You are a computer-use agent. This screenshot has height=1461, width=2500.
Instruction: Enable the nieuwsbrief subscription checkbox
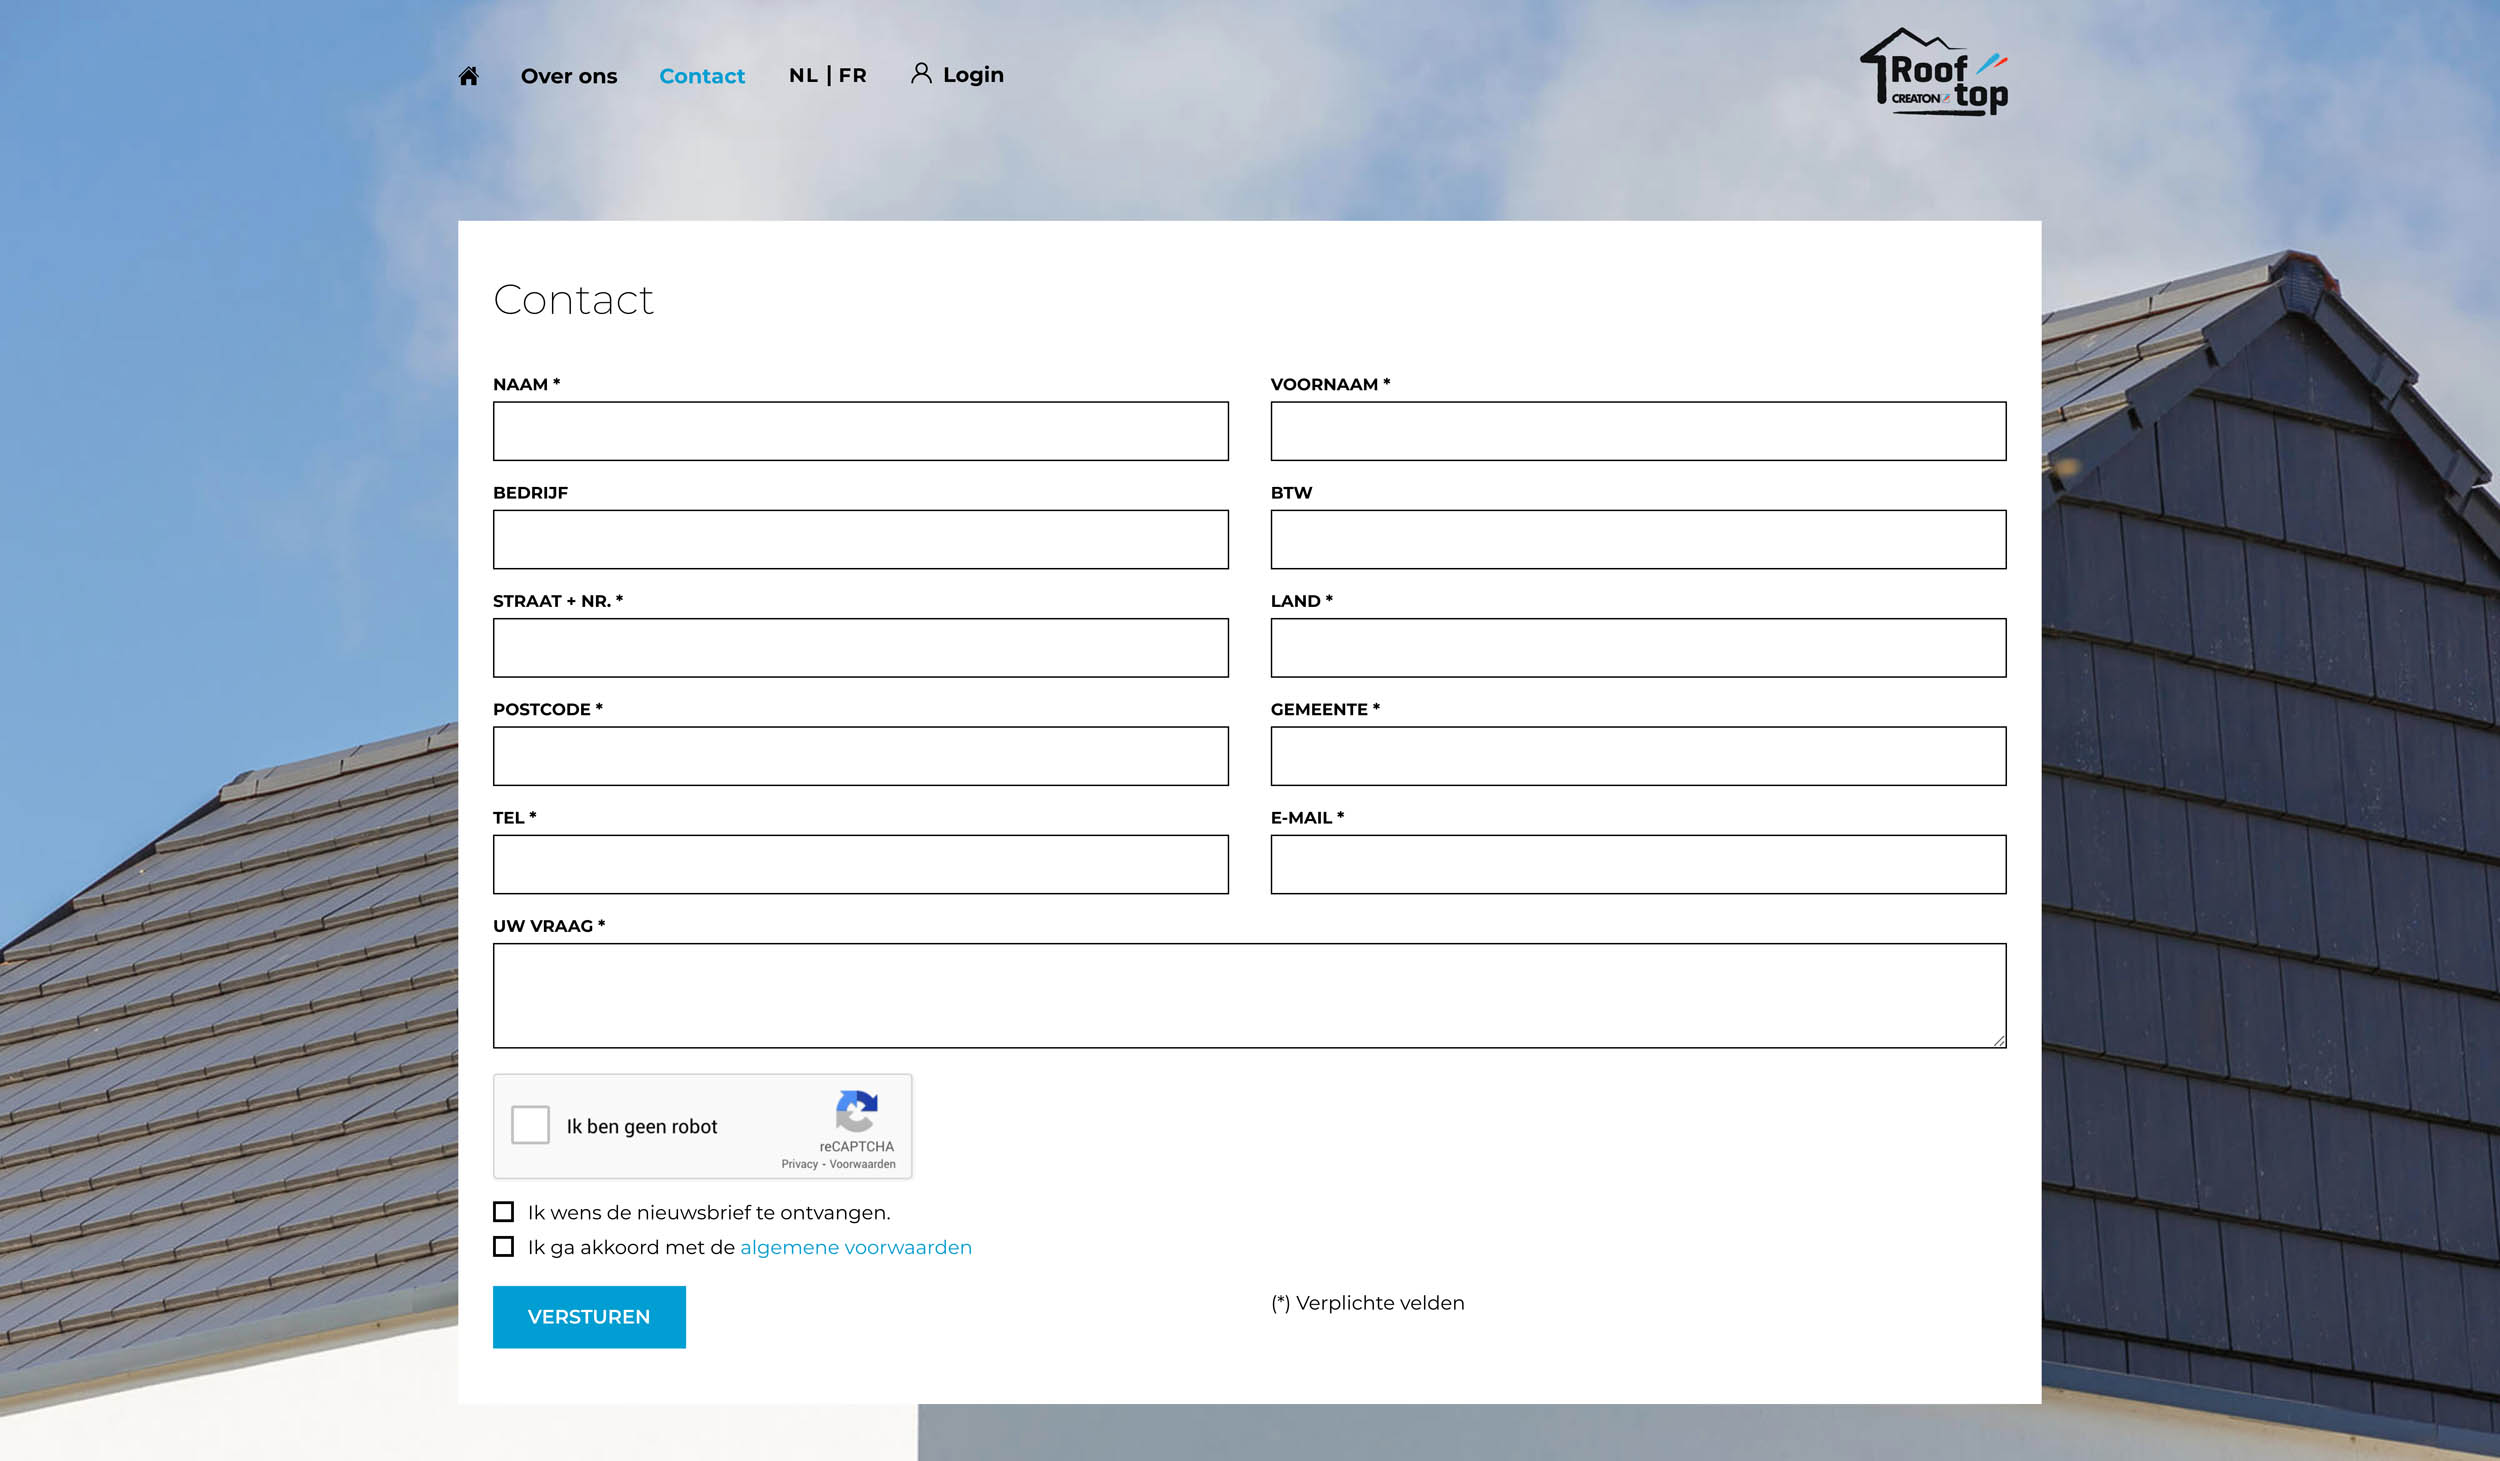point(504,1212)
